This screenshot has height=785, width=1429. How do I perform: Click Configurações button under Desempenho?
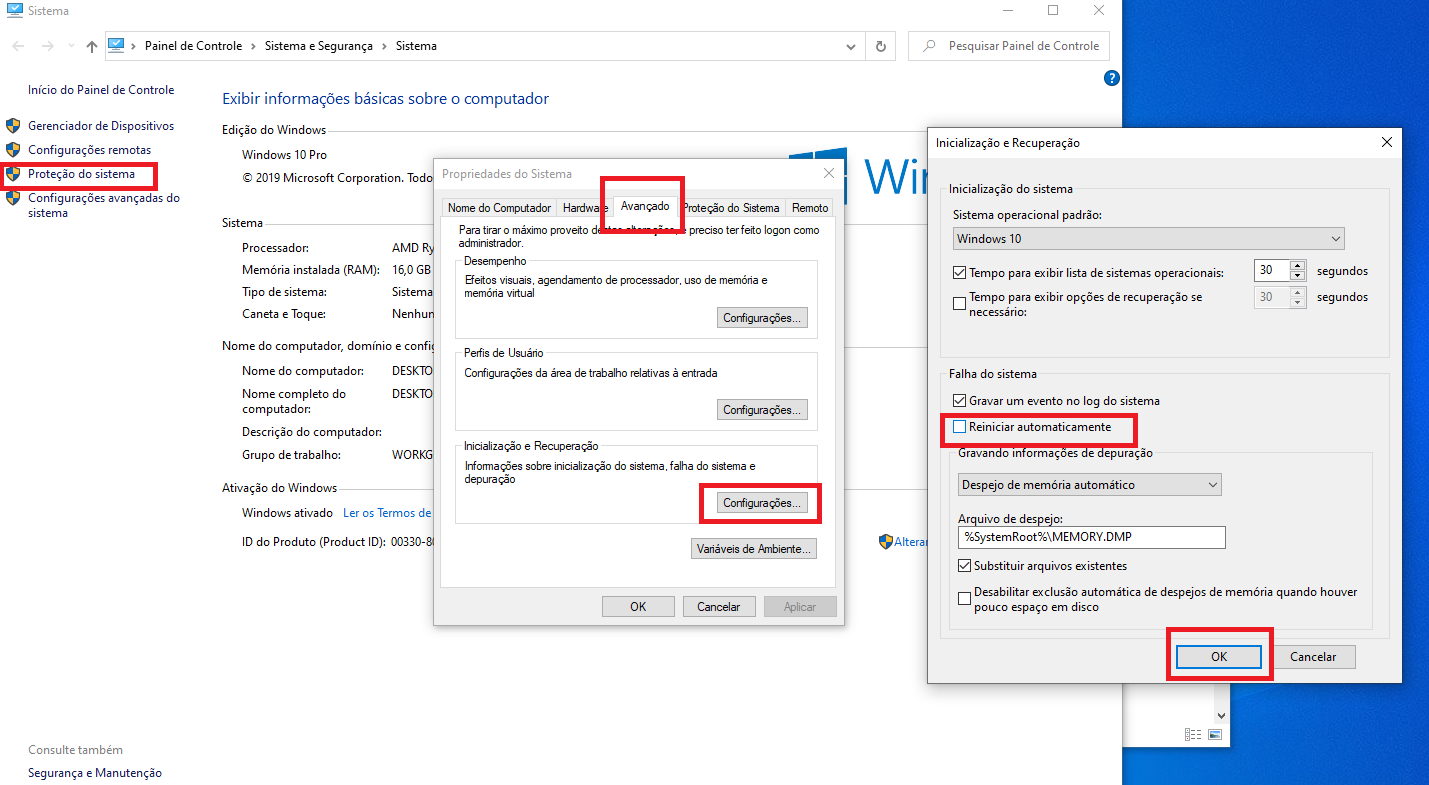point(762,318)
